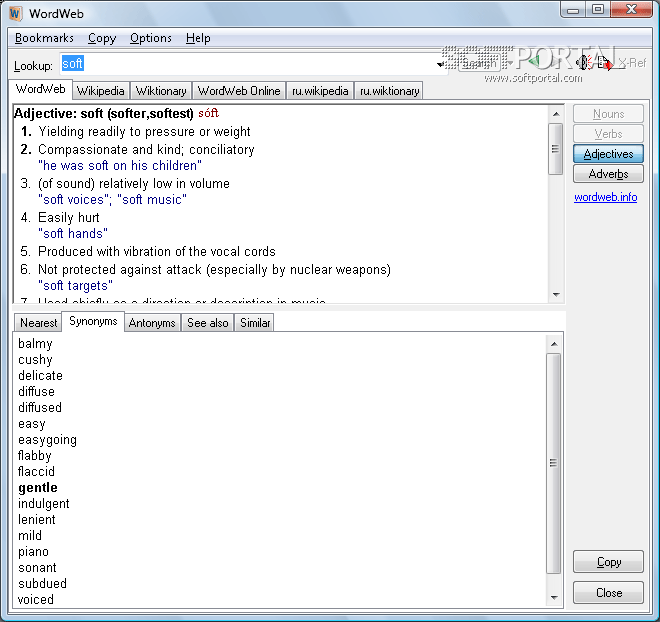Click the copy-to-document icon beside the speaker

605,63
